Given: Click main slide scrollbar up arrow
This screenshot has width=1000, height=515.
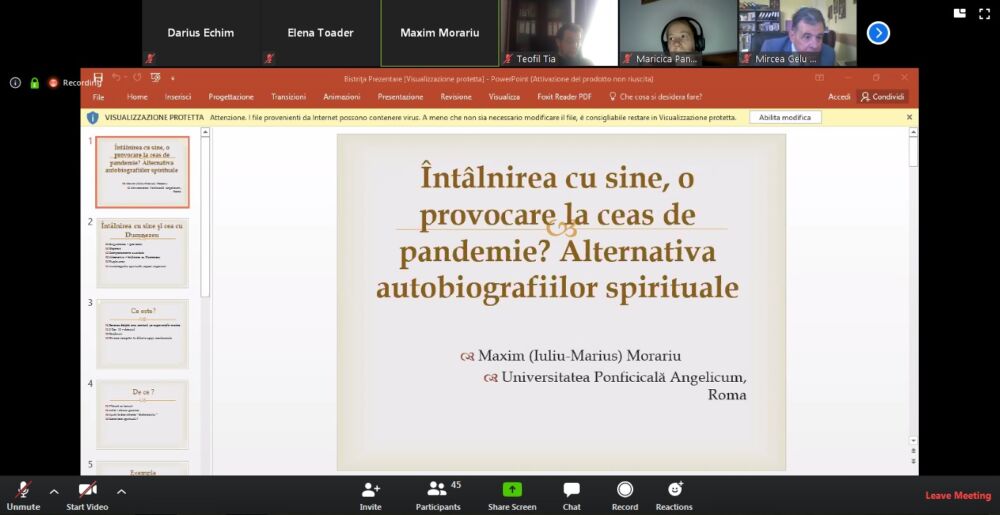Looking at the screenshot, I should pyautogui.click(x=913, y=132).
